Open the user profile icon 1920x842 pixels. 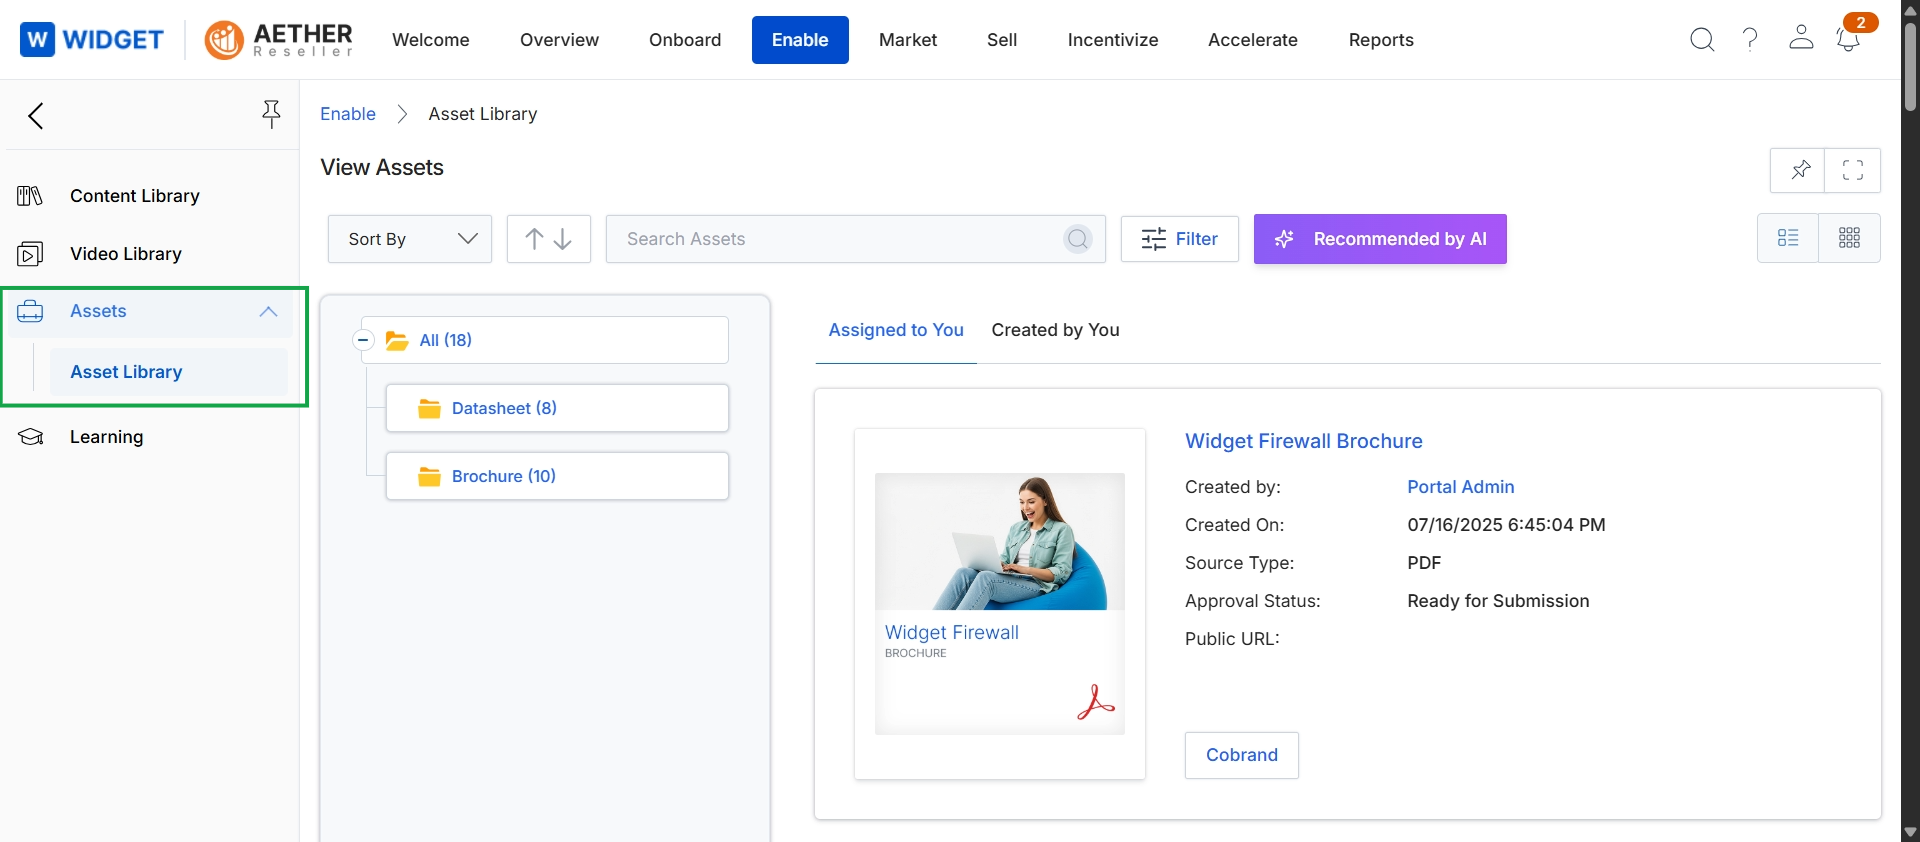[1801, 38]
